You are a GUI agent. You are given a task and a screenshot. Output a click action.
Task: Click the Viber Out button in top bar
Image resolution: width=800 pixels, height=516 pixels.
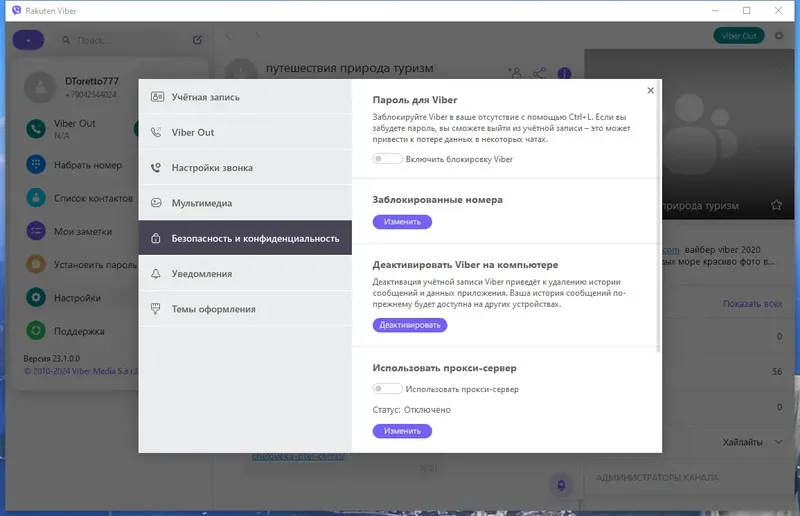[x=739, y=36]
